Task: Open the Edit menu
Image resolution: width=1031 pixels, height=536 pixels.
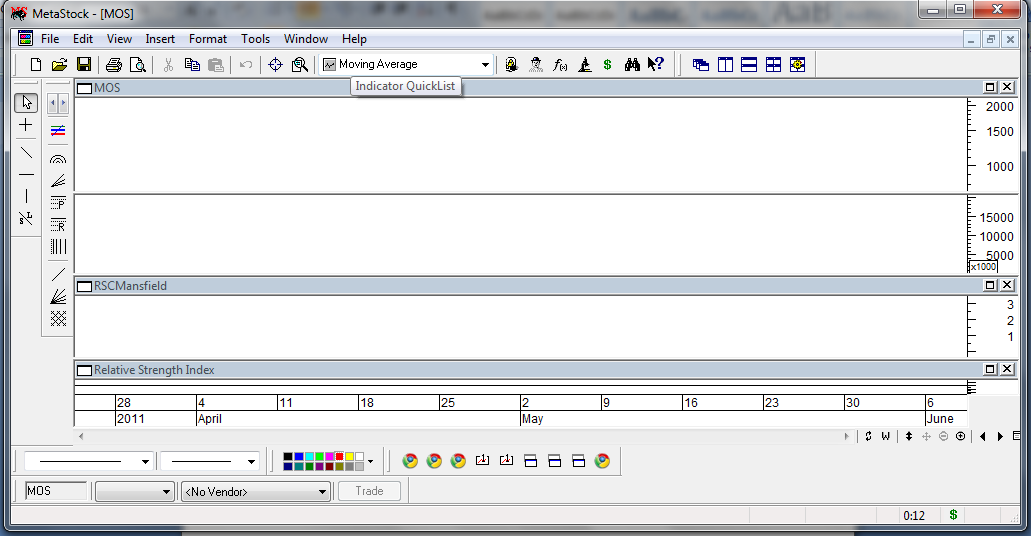Action: click(x=83, y=39)
